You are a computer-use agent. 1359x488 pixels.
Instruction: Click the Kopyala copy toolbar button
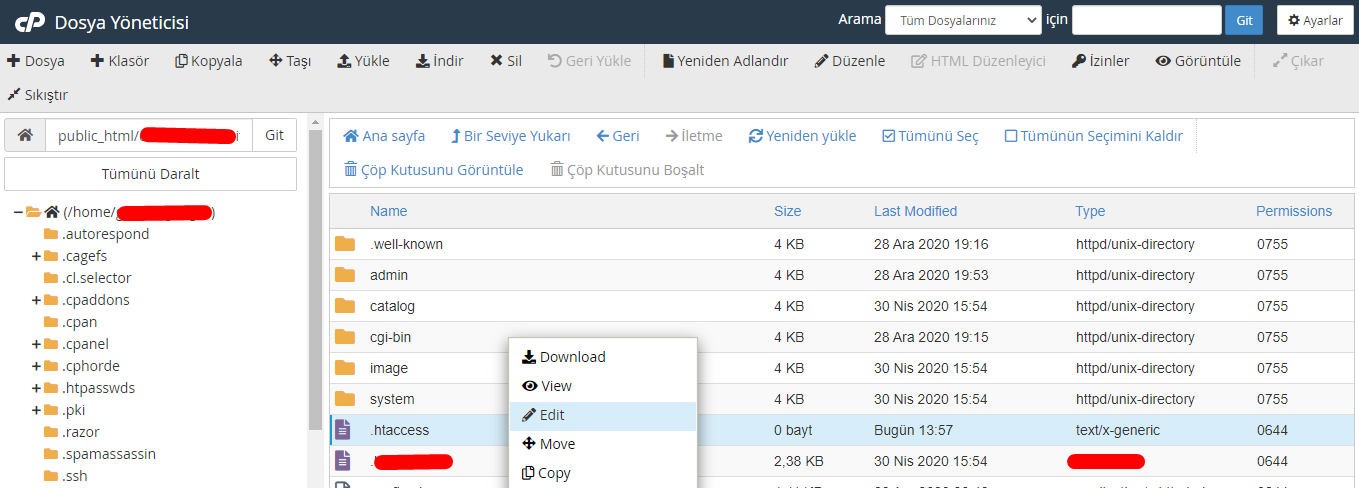208,61
